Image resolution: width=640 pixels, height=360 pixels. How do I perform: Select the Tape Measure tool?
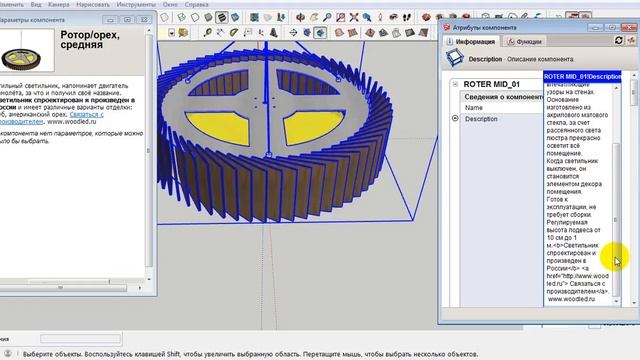coord(207,32)
